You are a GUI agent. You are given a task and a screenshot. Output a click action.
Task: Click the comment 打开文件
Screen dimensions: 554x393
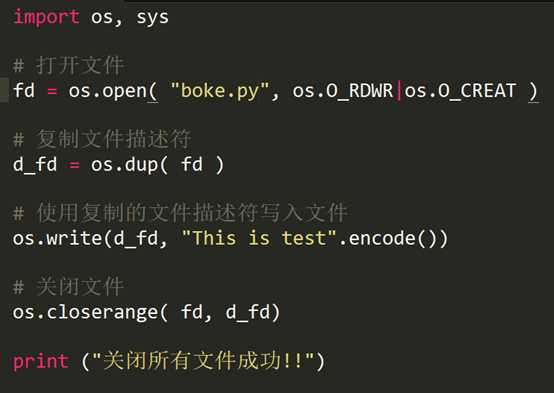[x=69, y=65]
